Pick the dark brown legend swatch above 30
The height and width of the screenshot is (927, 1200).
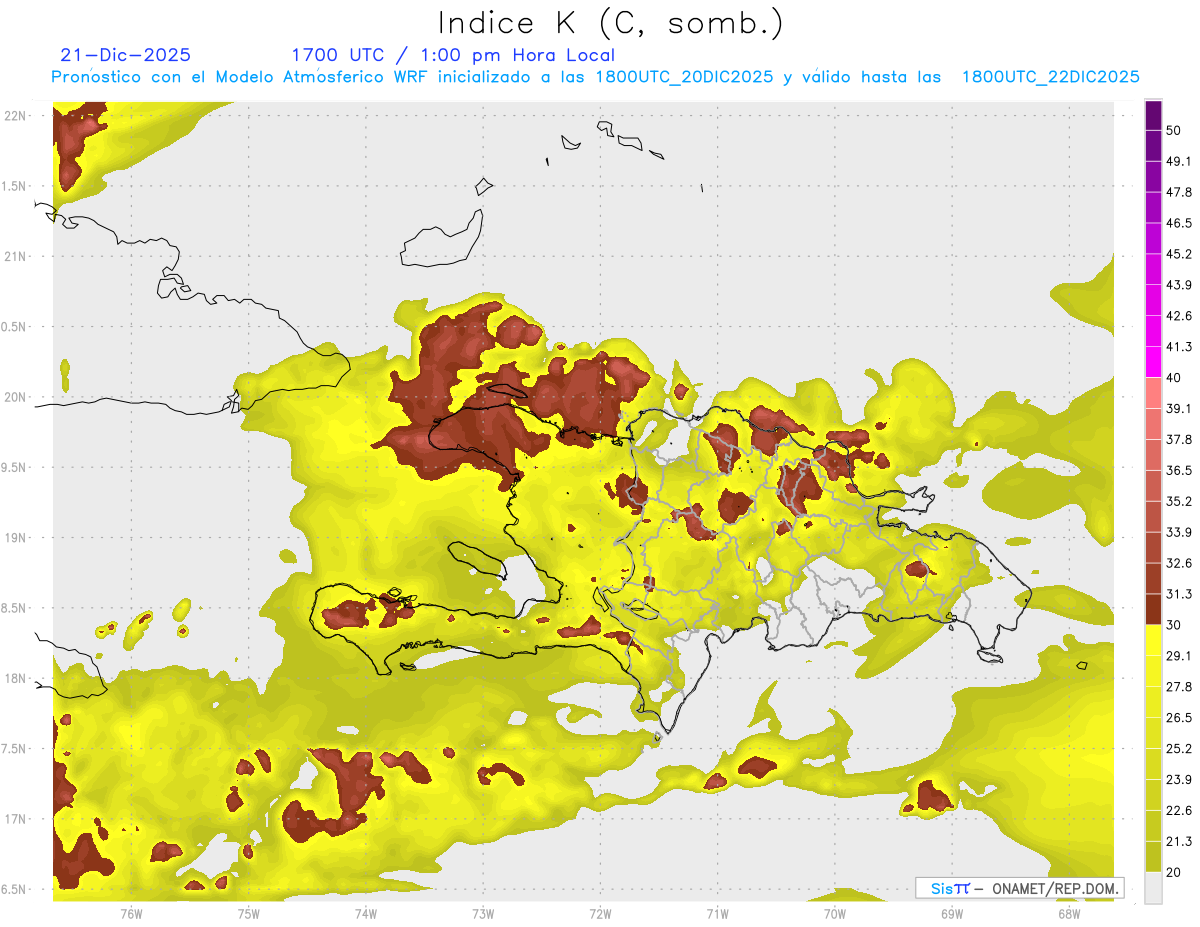pos(1153,608)
